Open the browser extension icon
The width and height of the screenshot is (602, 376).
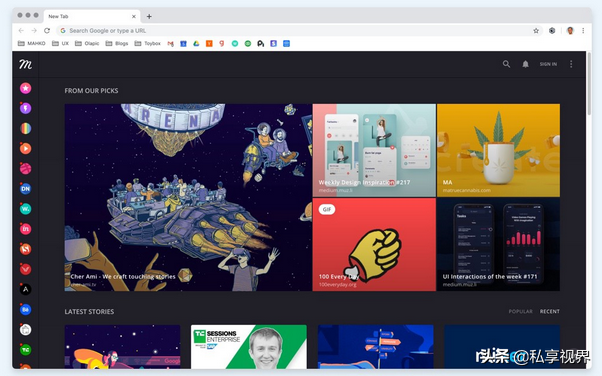[x=552, y=31]
